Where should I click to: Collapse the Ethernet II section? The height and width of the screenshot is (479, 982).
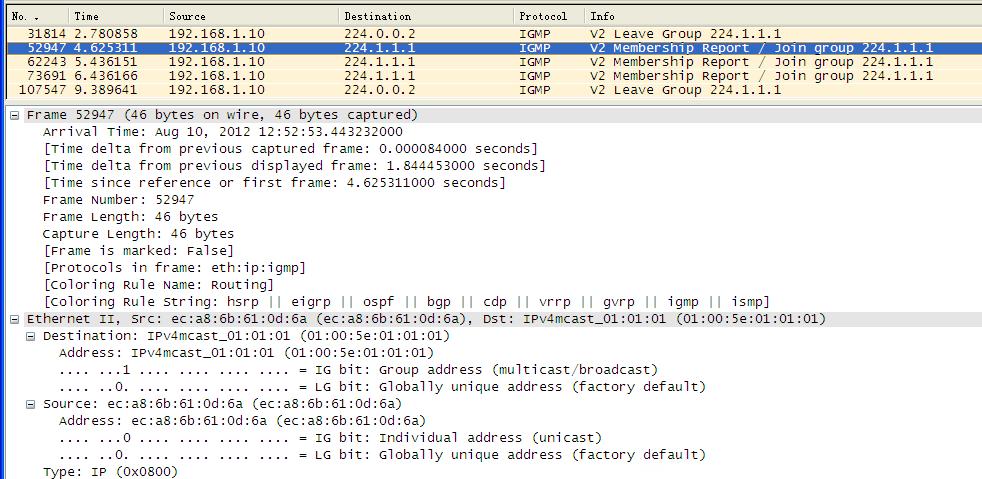click(15, 319)
